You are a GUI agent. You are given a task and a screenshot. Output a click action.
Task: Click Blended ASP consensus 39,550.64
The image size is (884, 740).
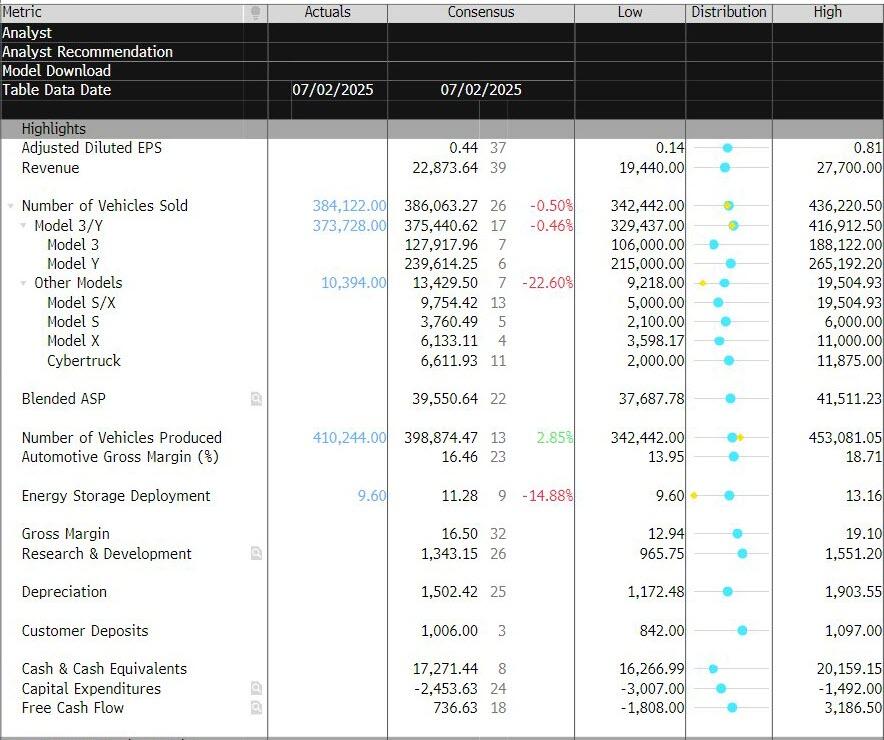[x=445, y=399]
